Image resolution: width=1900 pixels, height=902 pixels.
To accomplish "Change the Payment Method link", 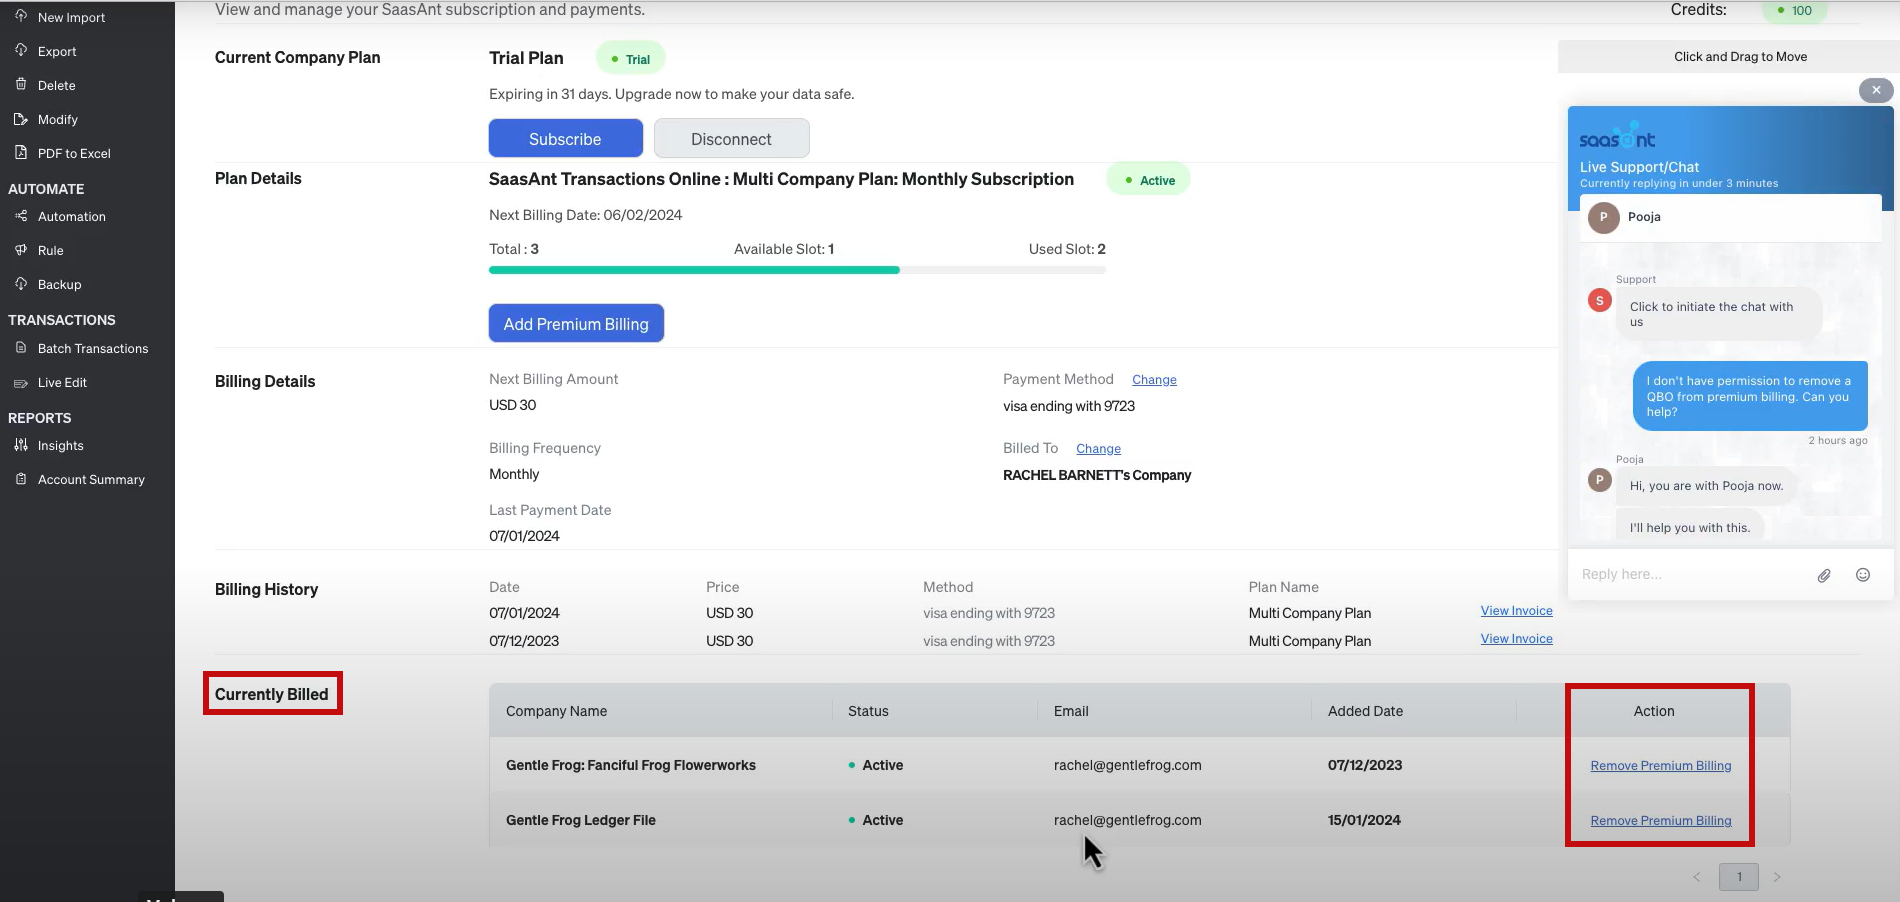I will tap(1154, 380).
